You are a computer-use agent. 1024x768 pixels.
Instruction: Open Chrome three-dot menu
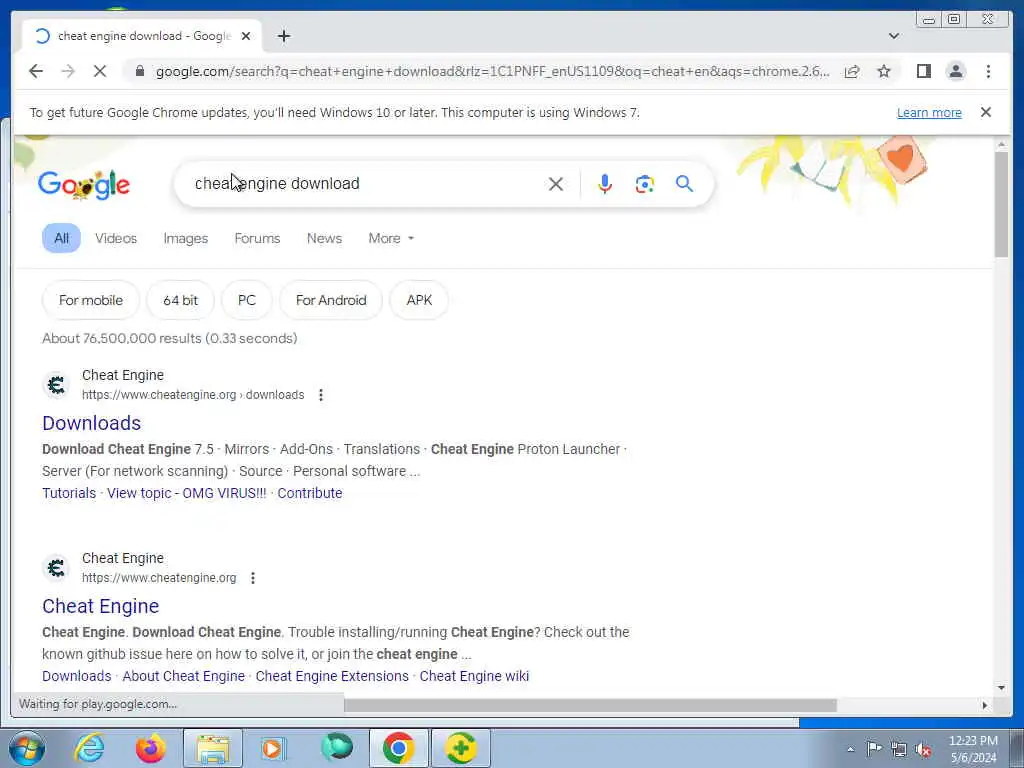pyautogui.click(x=988, y=71)
